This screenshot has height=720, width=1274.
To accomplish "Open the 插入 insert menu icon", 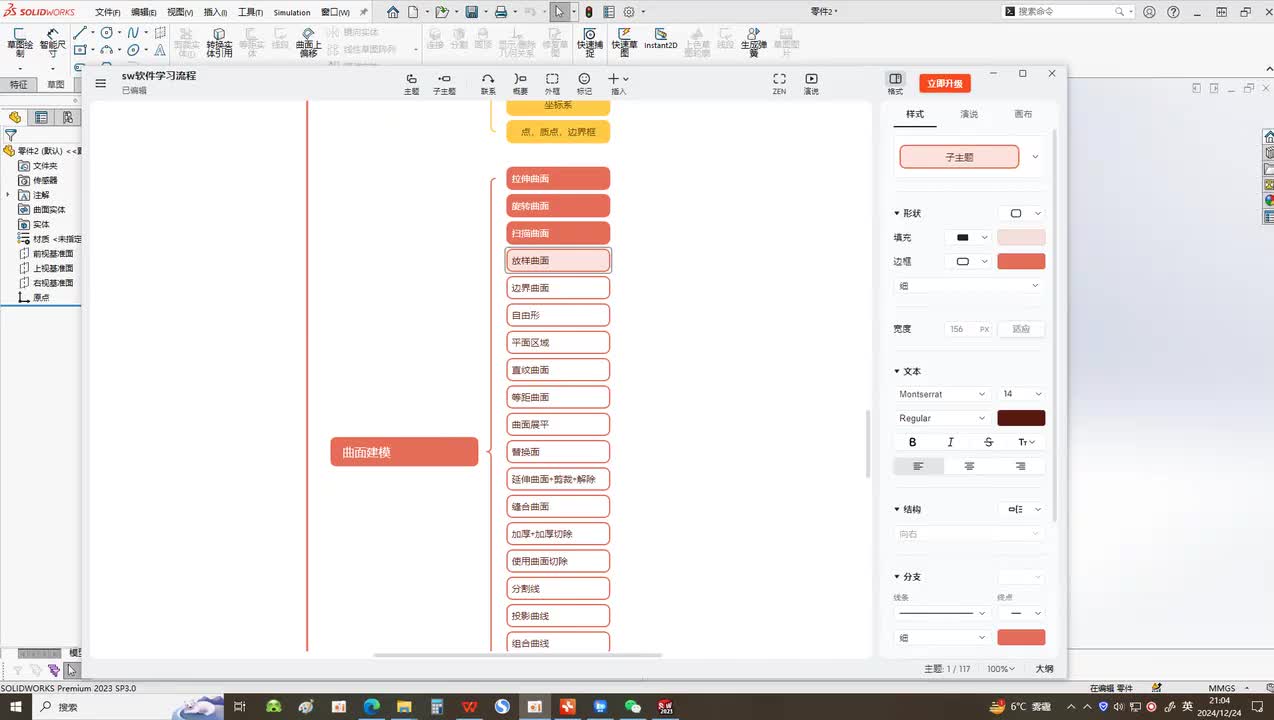I will 618,79.
